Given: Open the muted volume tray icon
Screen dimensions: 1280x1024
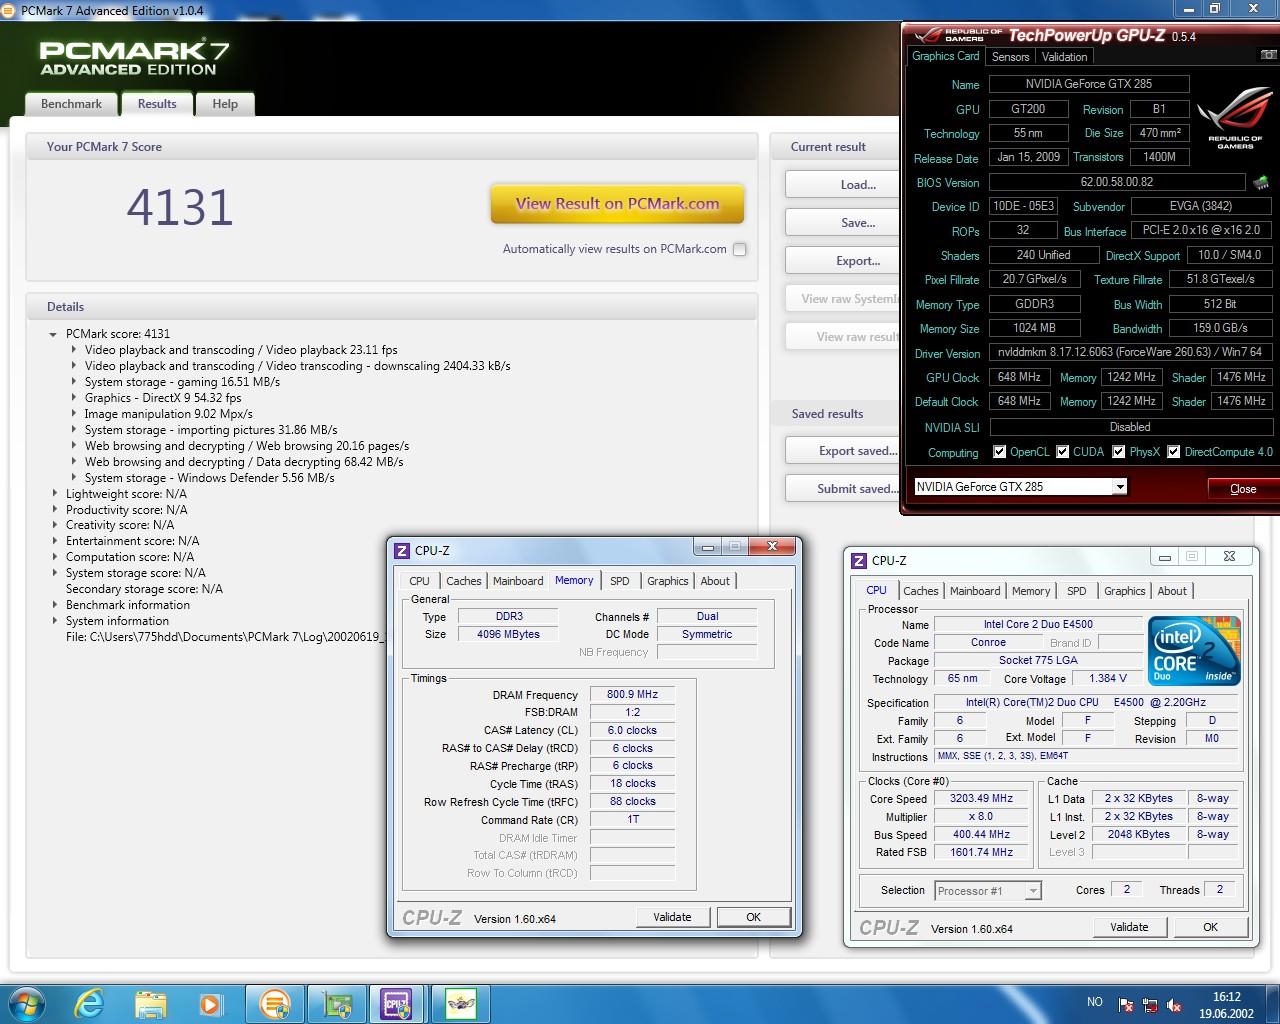Looking at the screenshot, I should (1175, 1004).
